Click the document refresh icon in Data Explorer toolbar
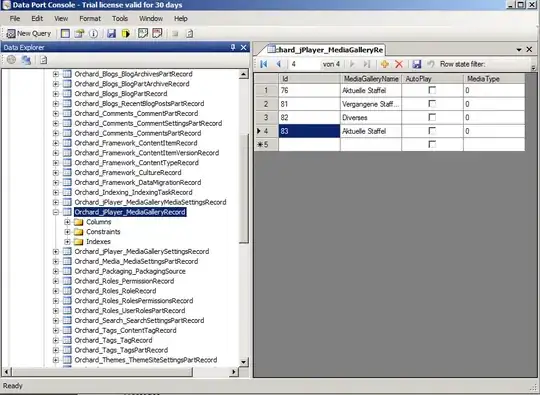This screenshot has width=540, height=395. [43, 60]
